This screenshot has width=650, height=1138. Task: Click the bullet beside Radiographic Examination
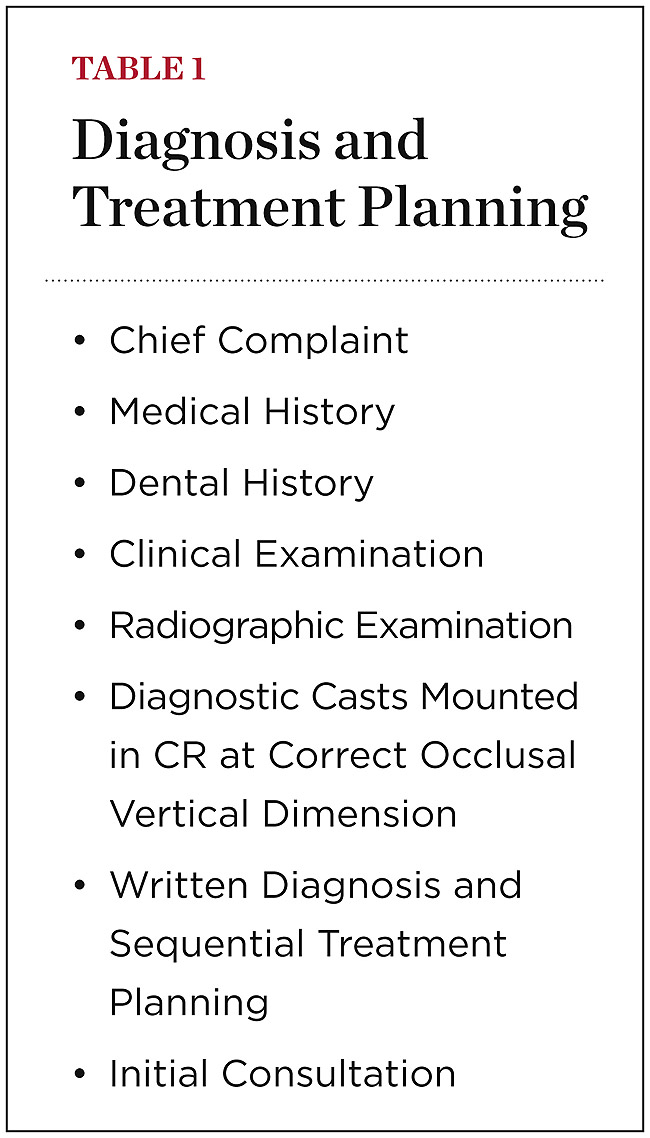point(80,626)
